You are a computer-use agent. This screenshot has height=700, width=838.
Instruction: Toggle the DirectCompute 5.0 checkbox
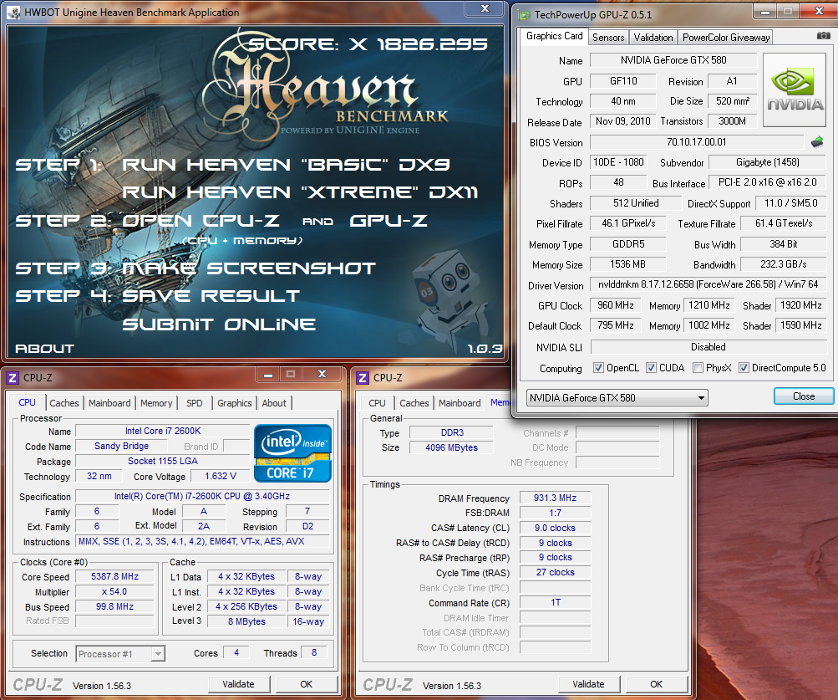click(743, 368)
